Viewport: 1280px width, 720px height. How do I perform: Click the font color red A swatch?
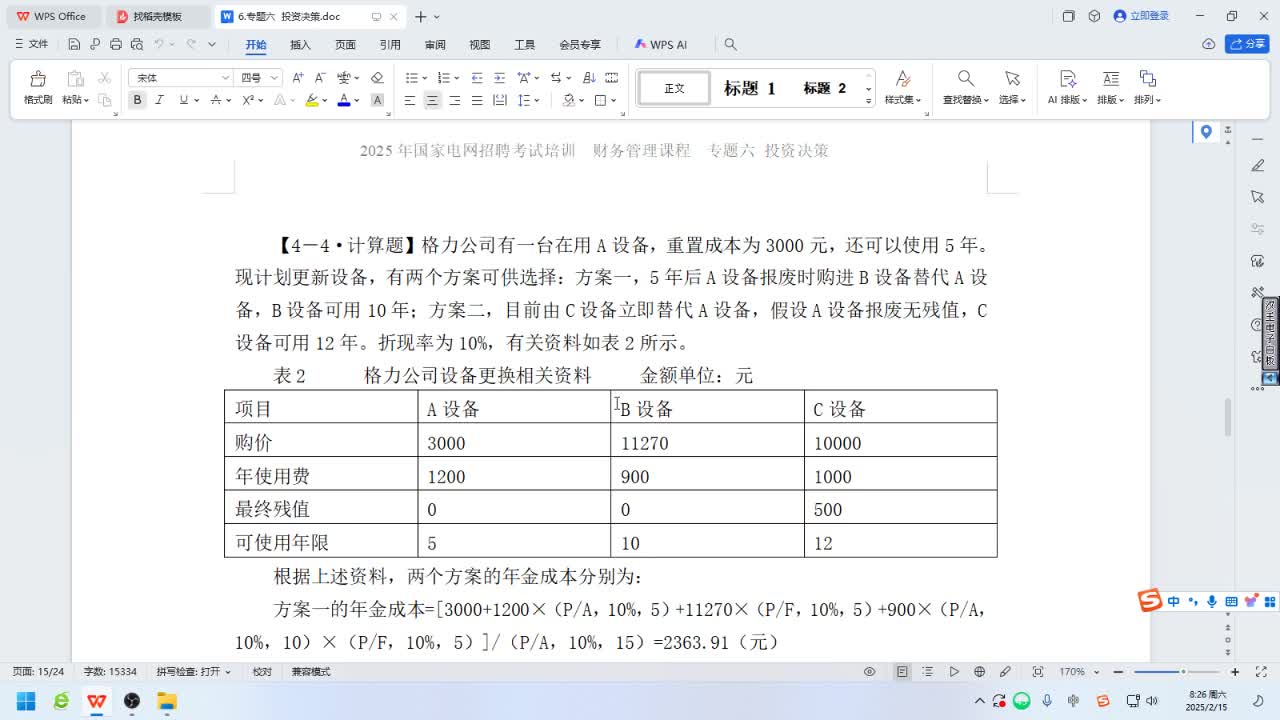click(344, 100)
